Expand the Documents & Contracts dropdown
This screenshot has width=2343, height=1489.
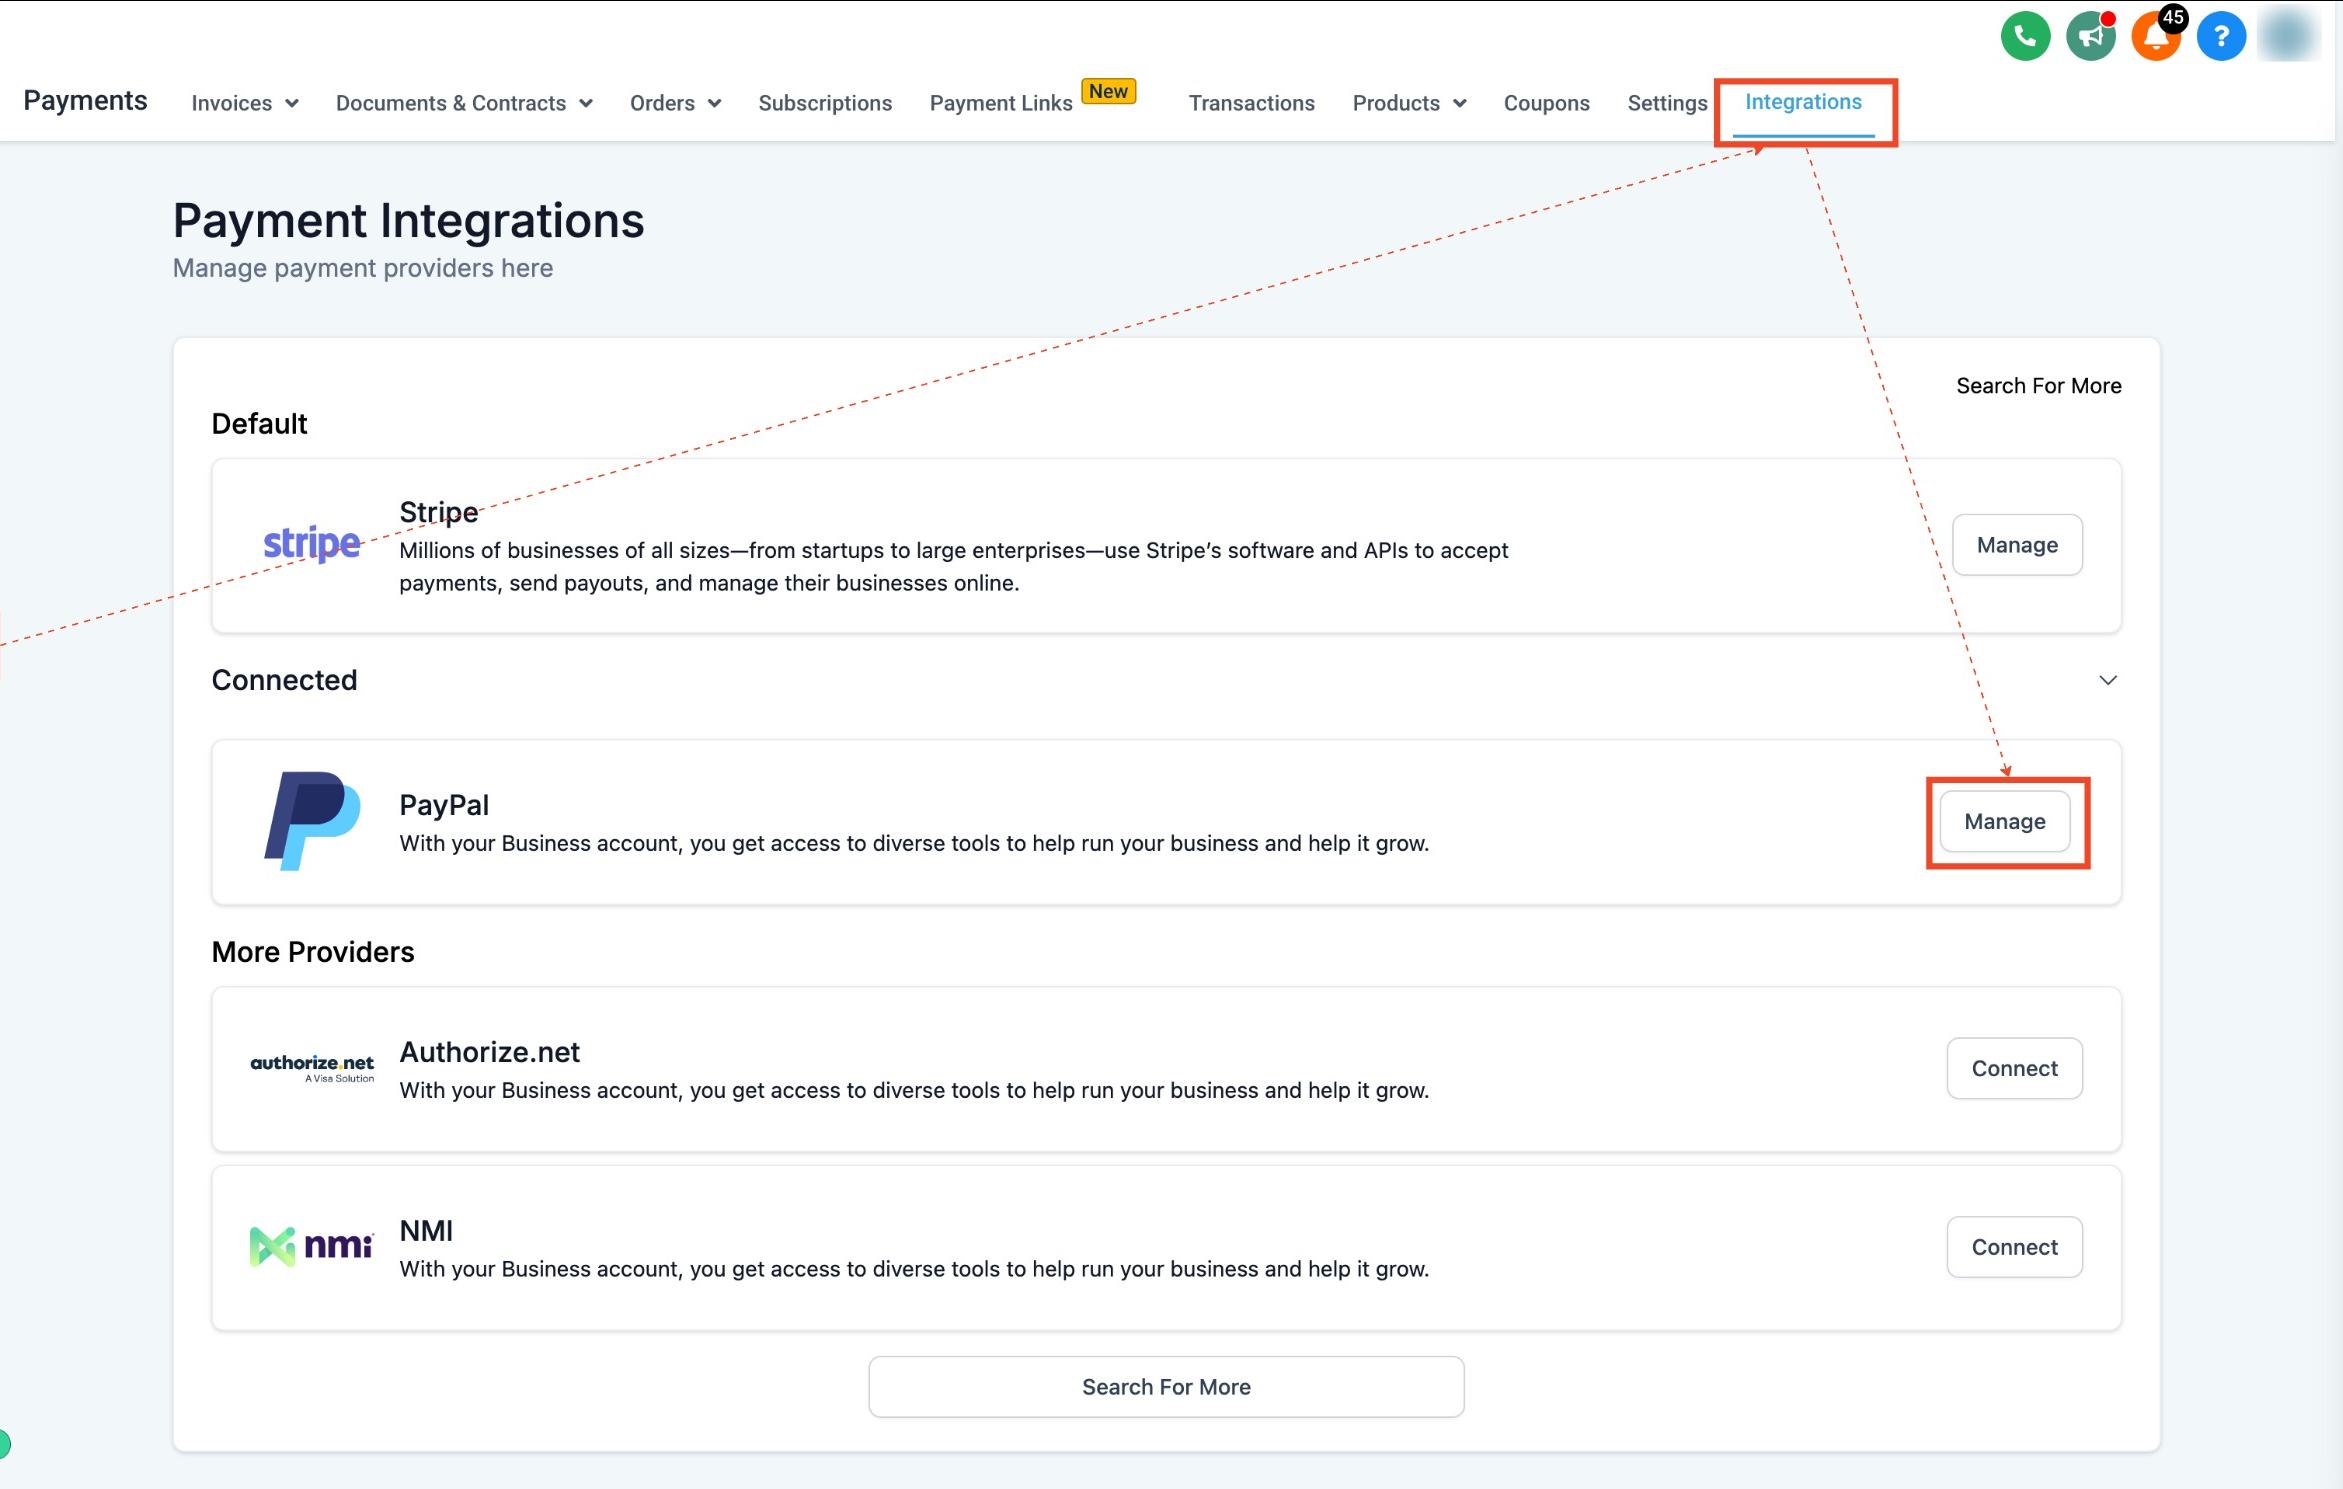(464, 103)
